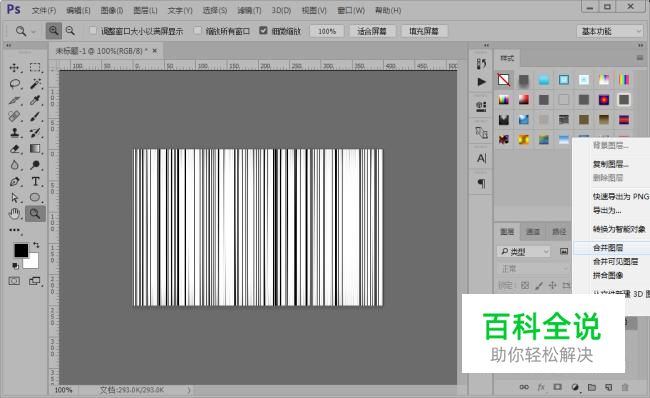Collapse the toolbox double-arrow header
The image size is (650, 398).
[9, 45]
